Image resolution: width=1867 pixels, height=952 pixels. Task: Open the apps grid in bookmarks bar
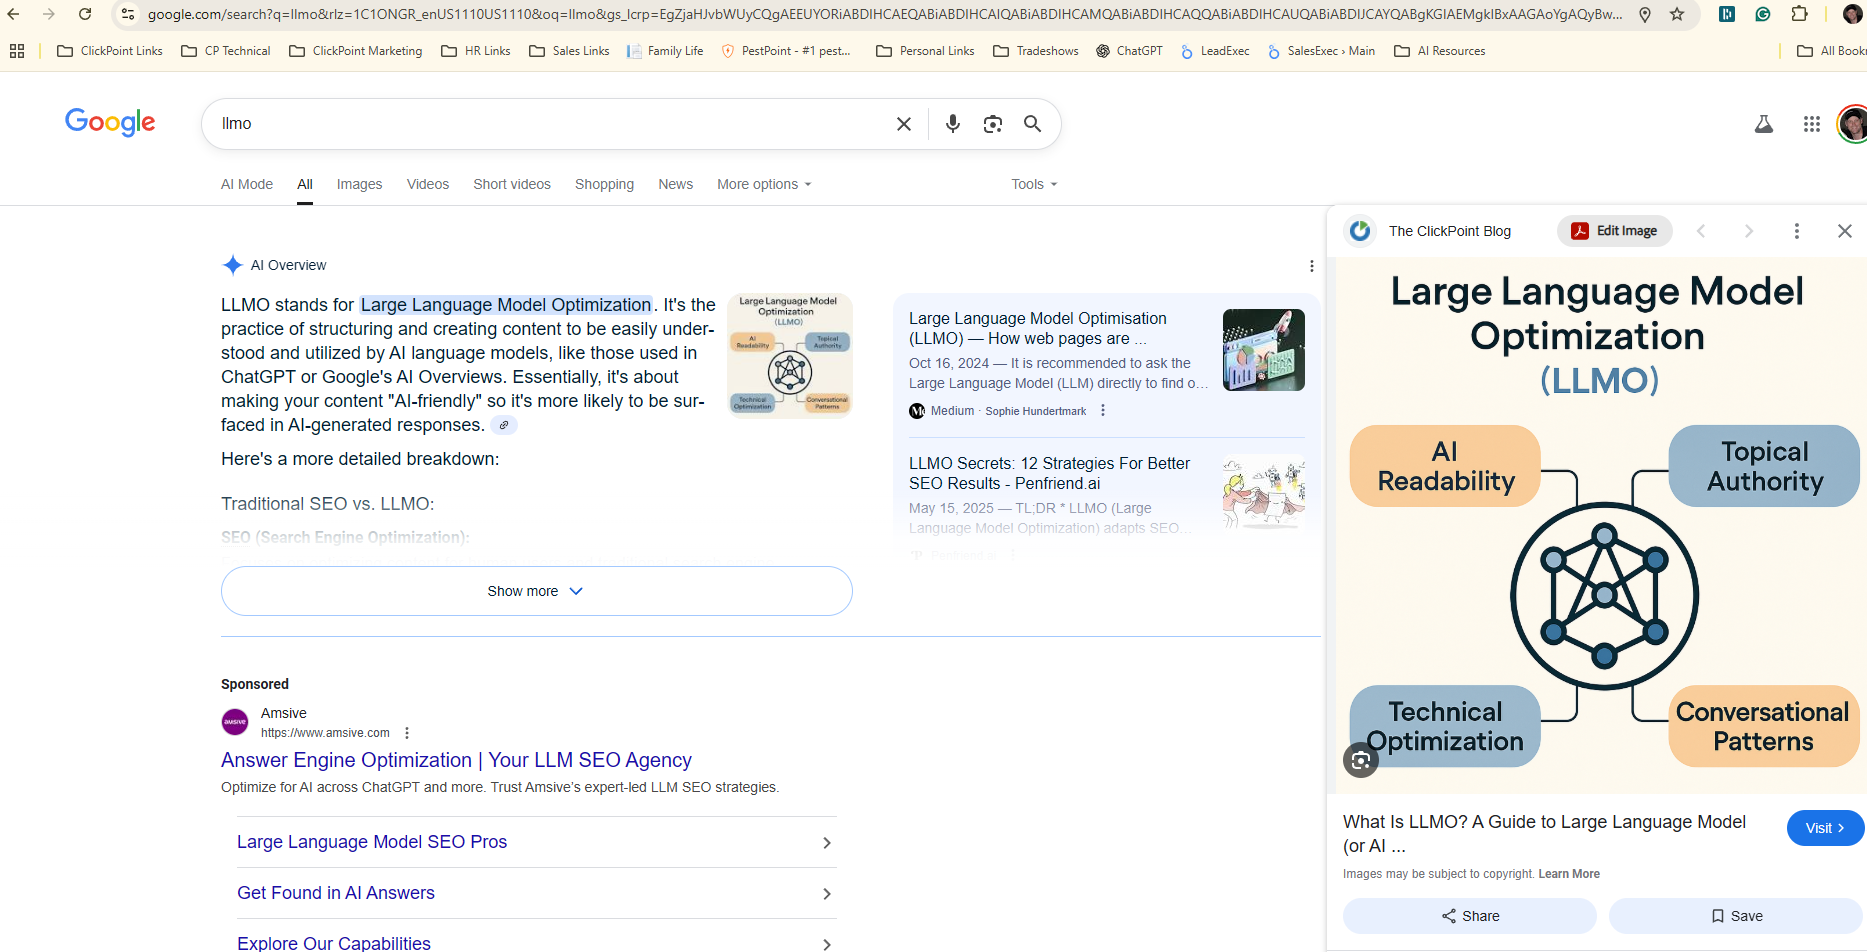point(17,51)
